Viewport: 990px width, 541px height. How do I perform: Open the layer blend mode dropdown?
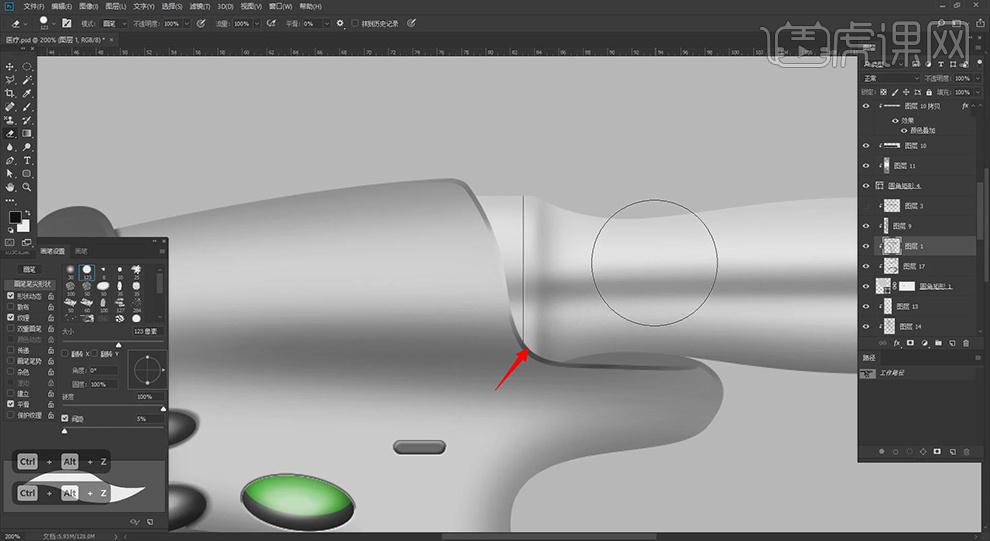[890, 78]
